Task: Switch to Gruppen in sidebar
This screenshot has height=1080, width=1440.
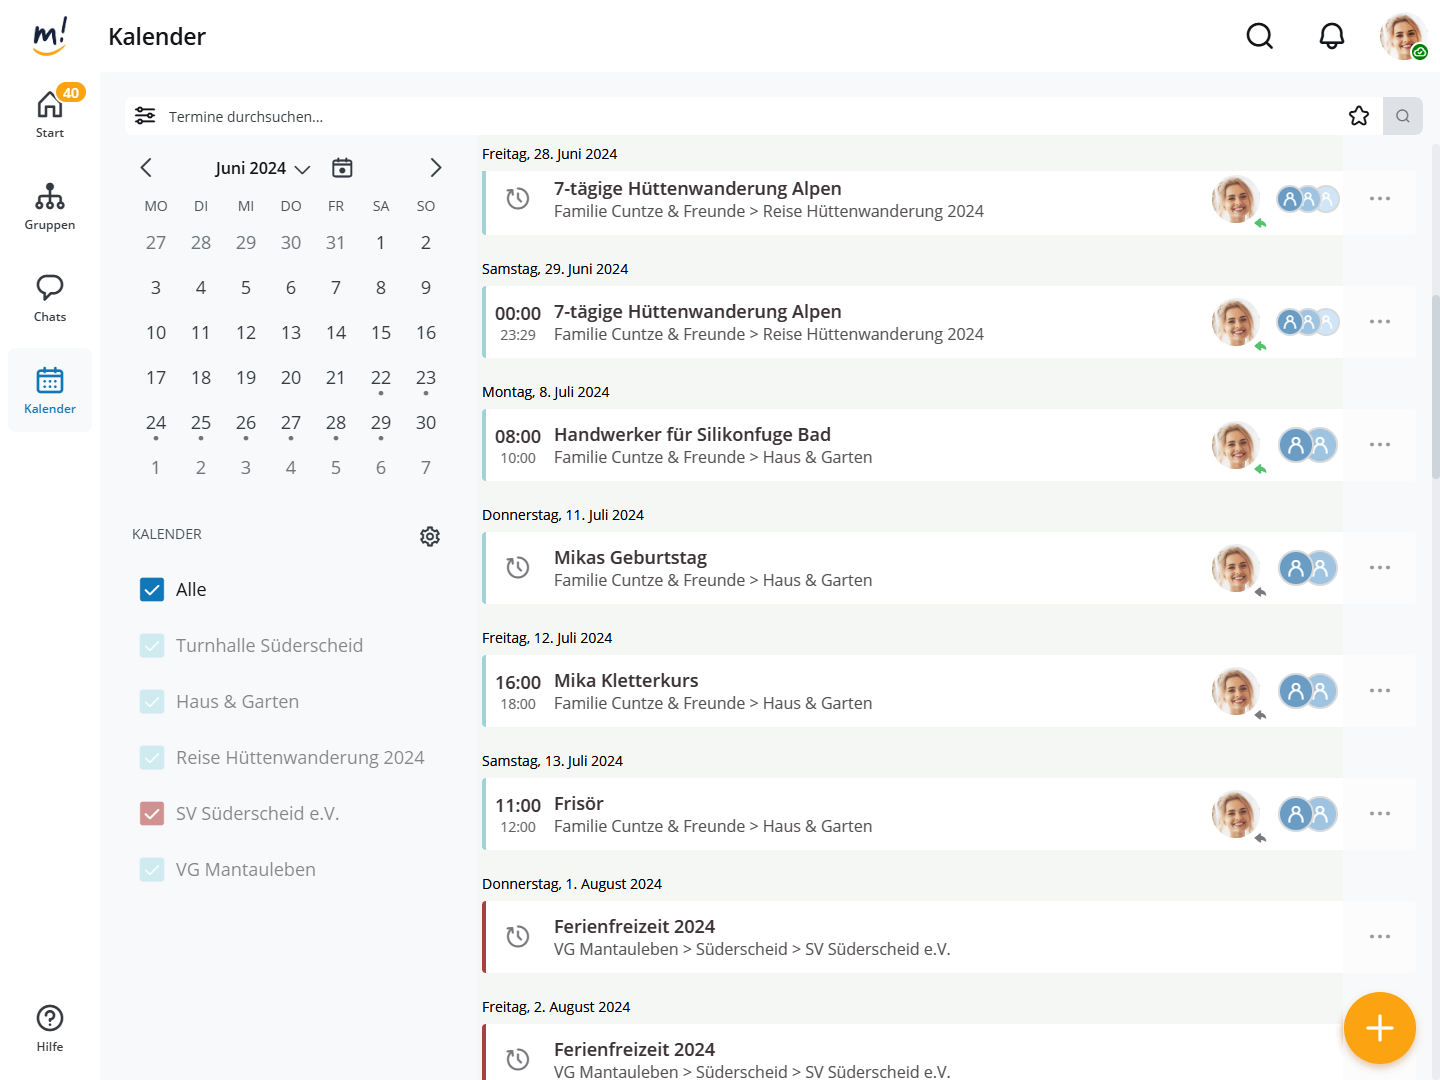Action: (50, 207)
